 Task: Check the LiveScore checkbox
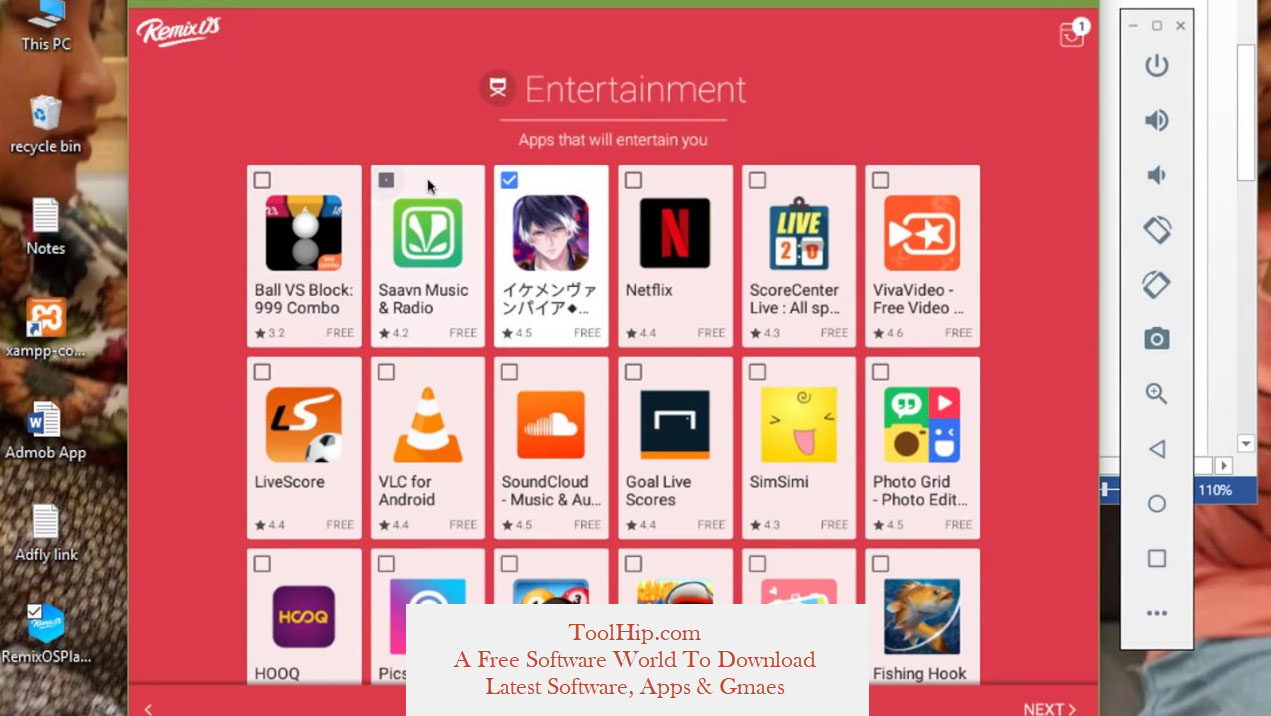coord(262,372)
